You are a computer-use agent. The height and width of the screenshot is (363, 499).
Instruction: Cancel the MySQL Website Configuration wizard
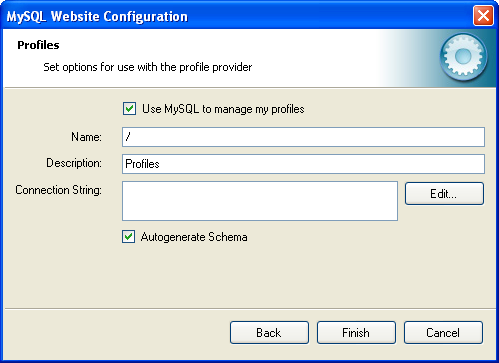(x=443, y=332)
